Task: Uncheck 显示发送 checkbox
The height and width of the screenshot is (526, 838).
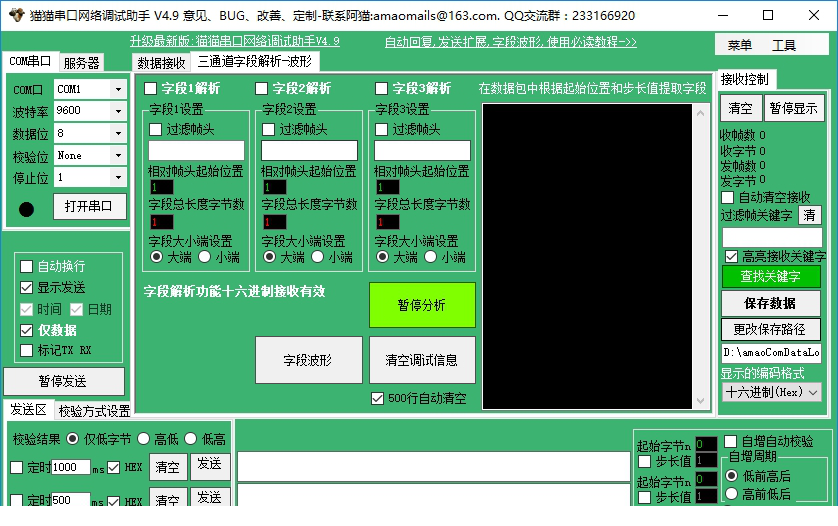Action: 26,288
